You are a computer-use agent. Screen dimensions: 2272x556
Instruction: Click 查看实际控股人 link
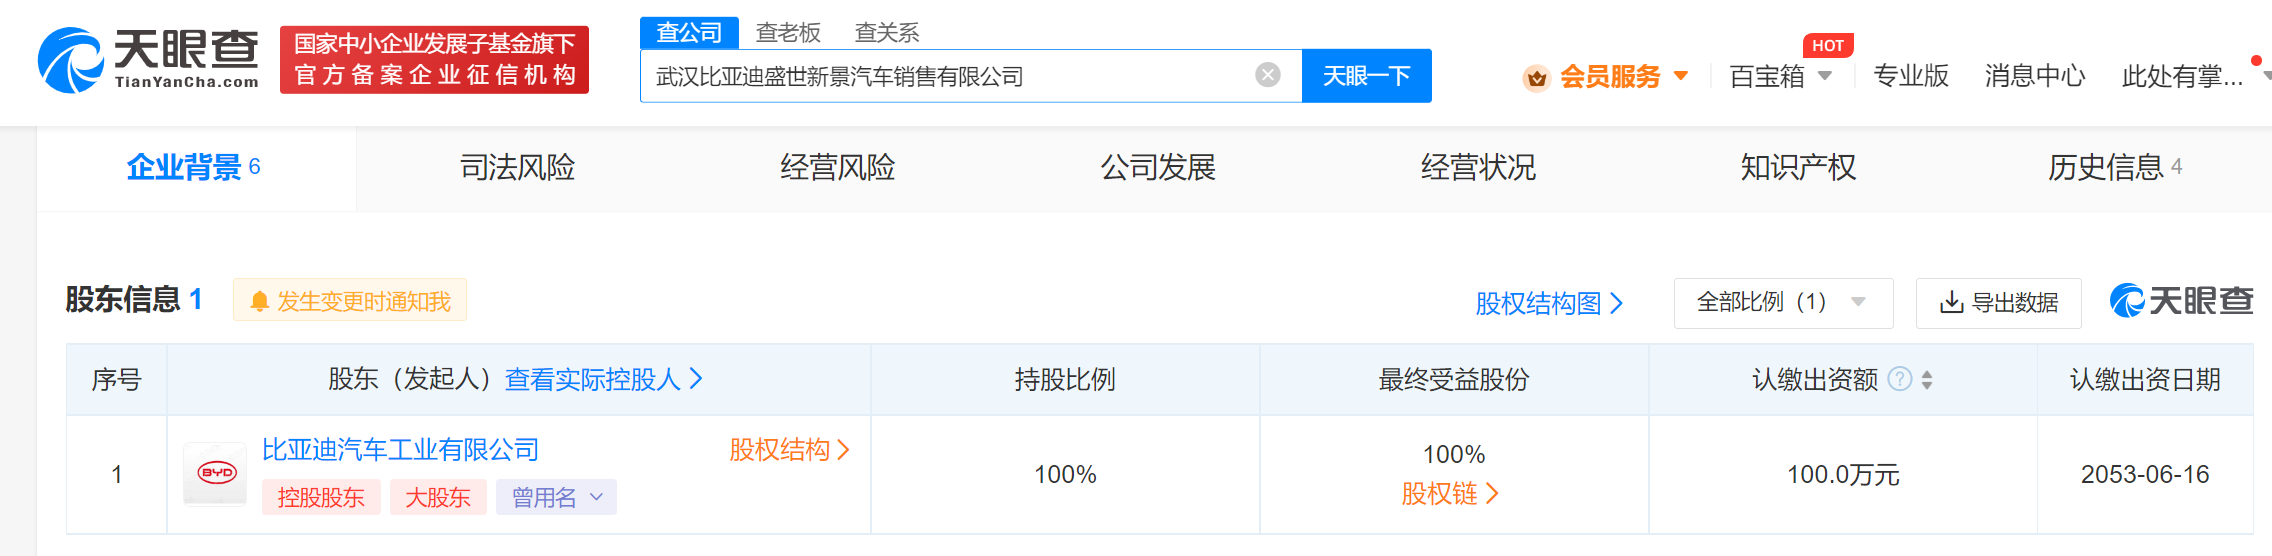[604, 379]
